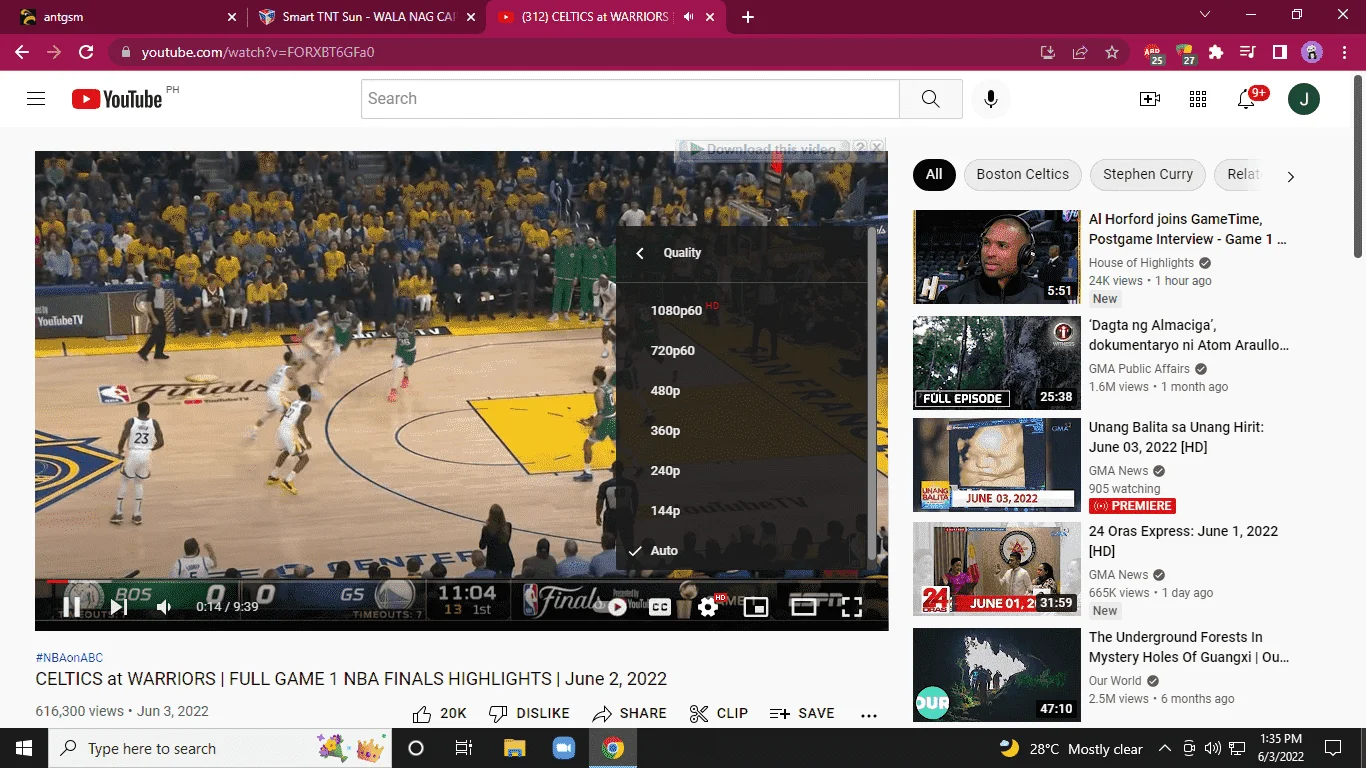Reload the page
This screenshot has width=1366, height=768.
pyautogui.click(x=86, y=52)
